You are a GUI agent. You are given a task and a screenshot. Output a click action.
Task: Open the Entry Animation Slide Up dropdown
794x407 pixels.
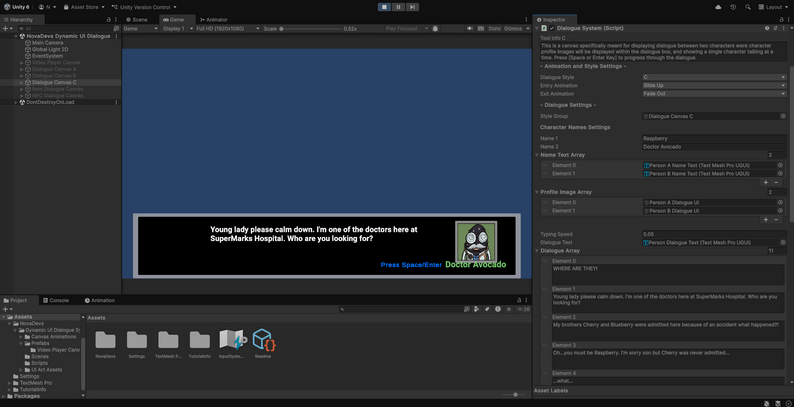[714, 86]
